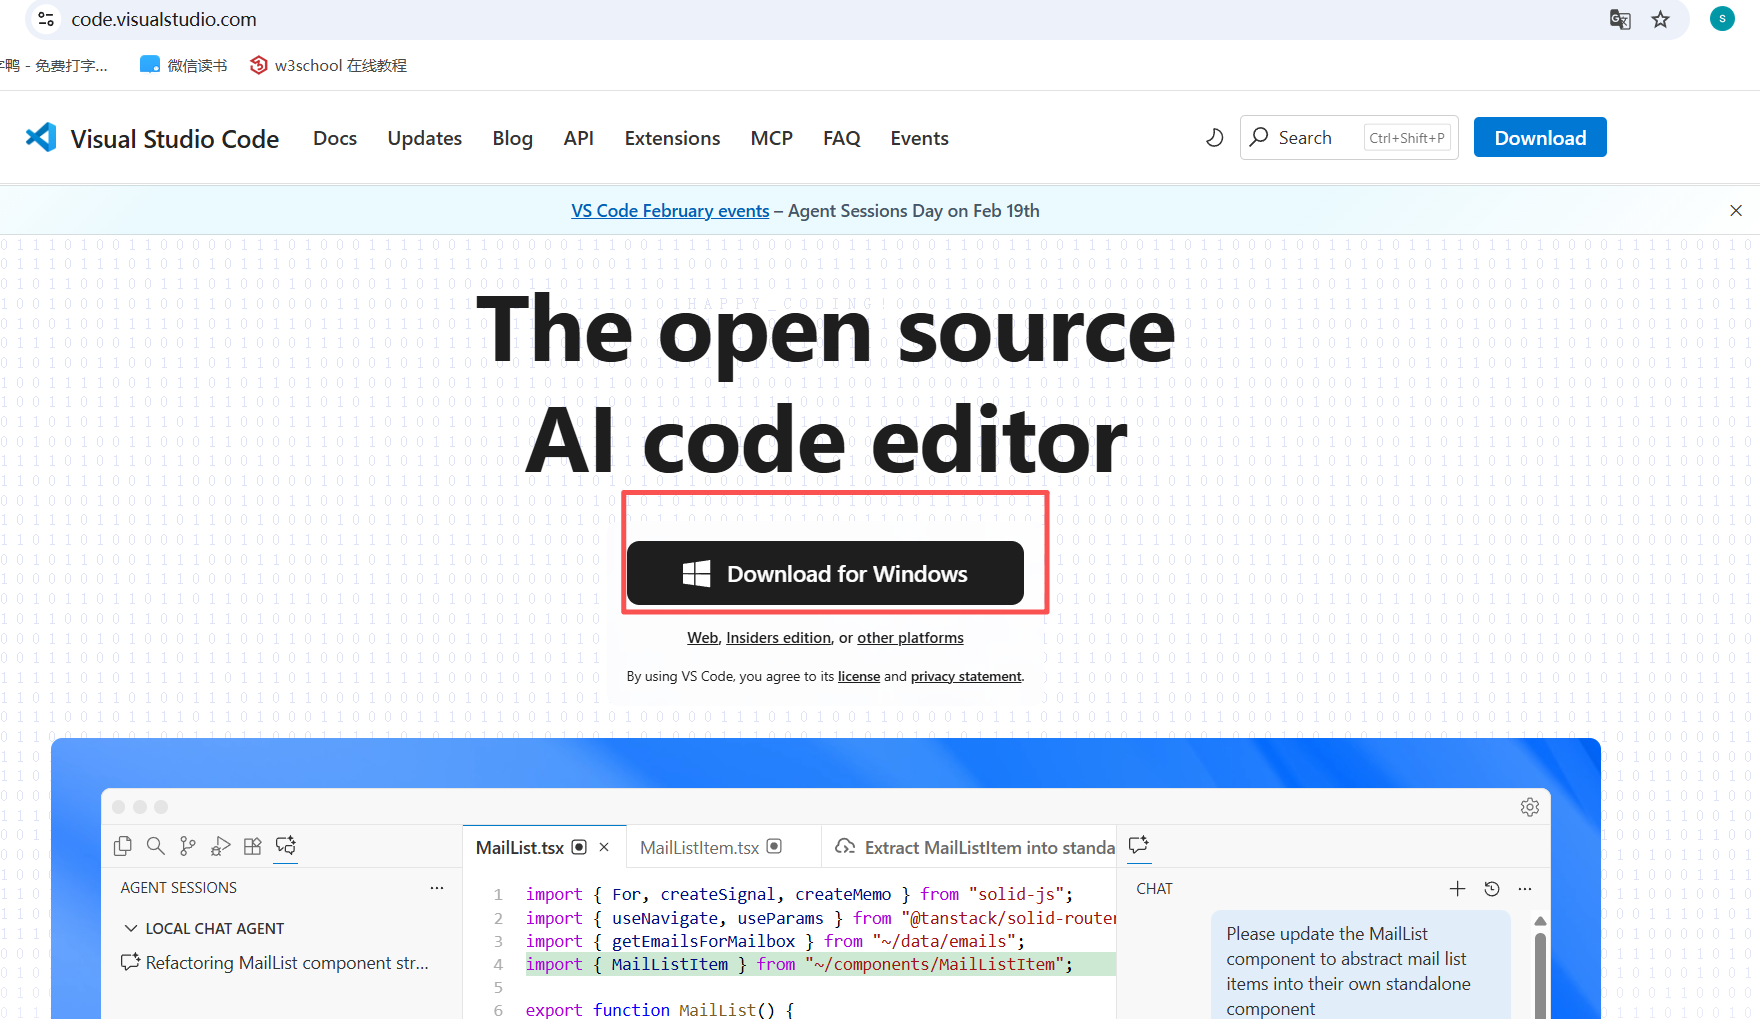Screen dimensions: 1760x1019
Task: Click the chat panel scrollbar
Action: (x=1540, y=975)
